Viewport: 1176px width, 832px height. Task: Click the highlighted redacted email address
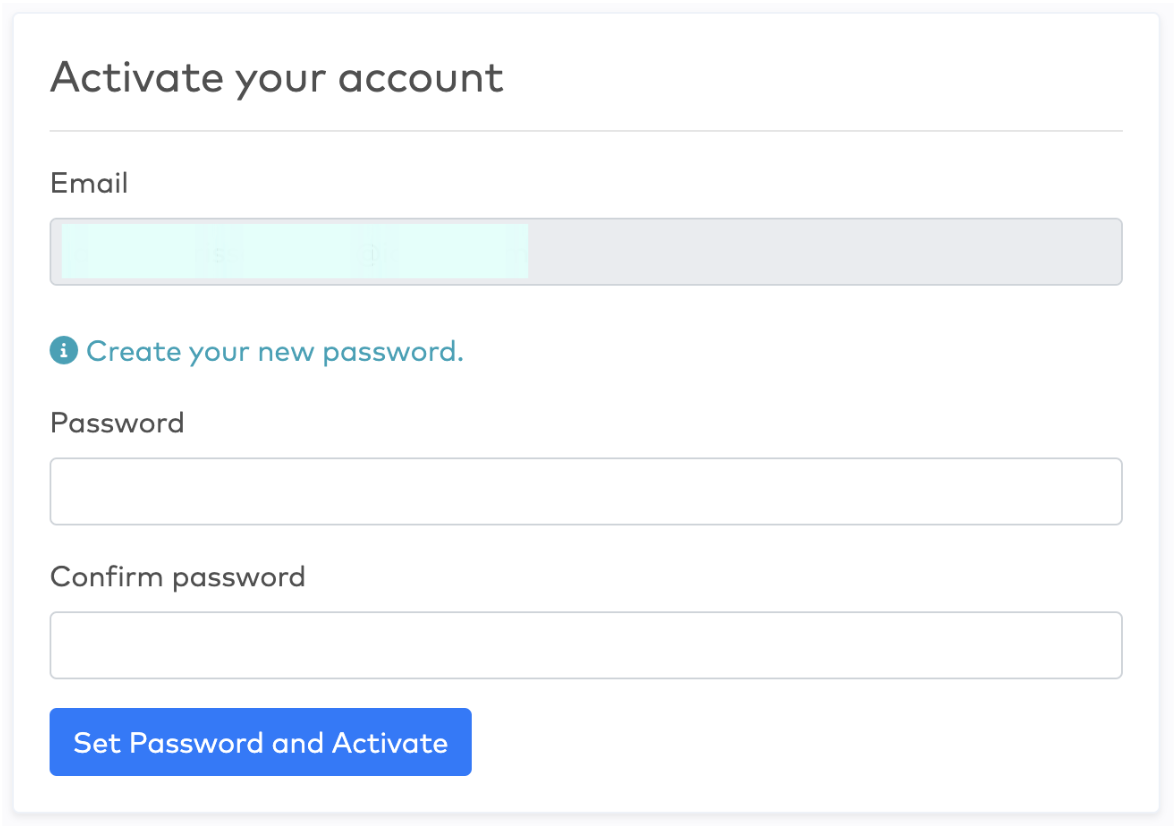click(x=295, y=251)
